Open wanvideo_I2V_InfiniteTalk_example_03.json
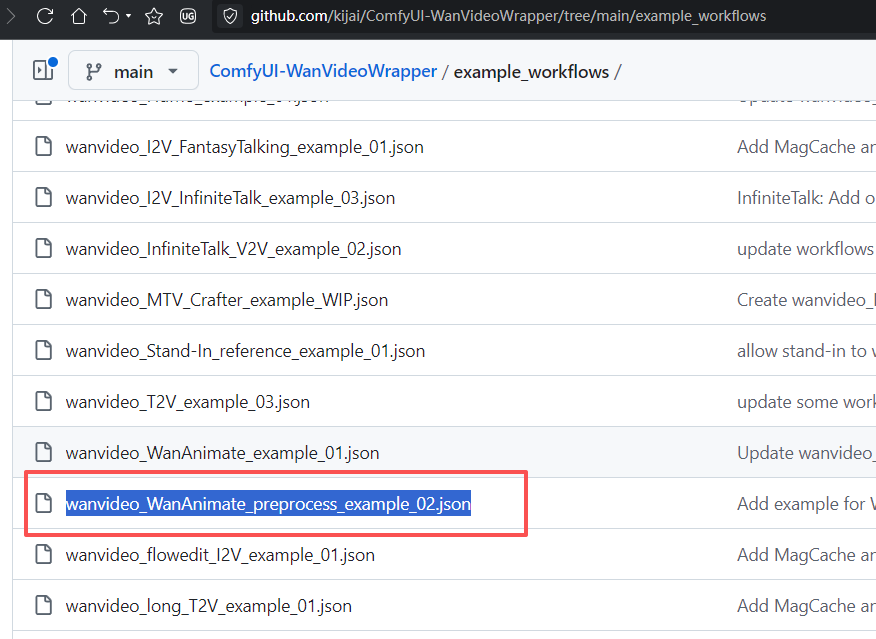The height and width of the screenshot is (639, 876). [230, 198]
